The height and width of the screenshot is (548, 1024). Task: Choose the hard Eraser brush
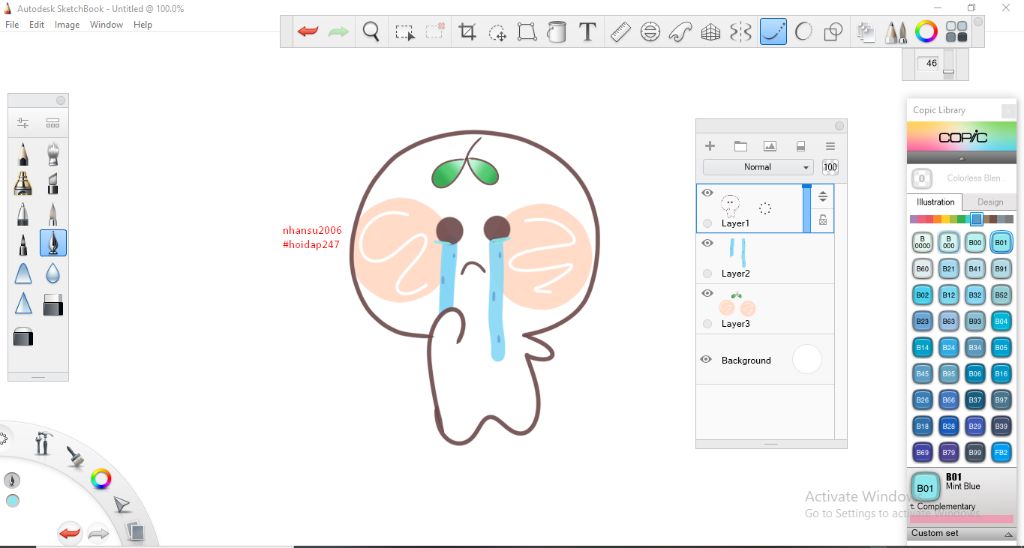tap(53, 304)
